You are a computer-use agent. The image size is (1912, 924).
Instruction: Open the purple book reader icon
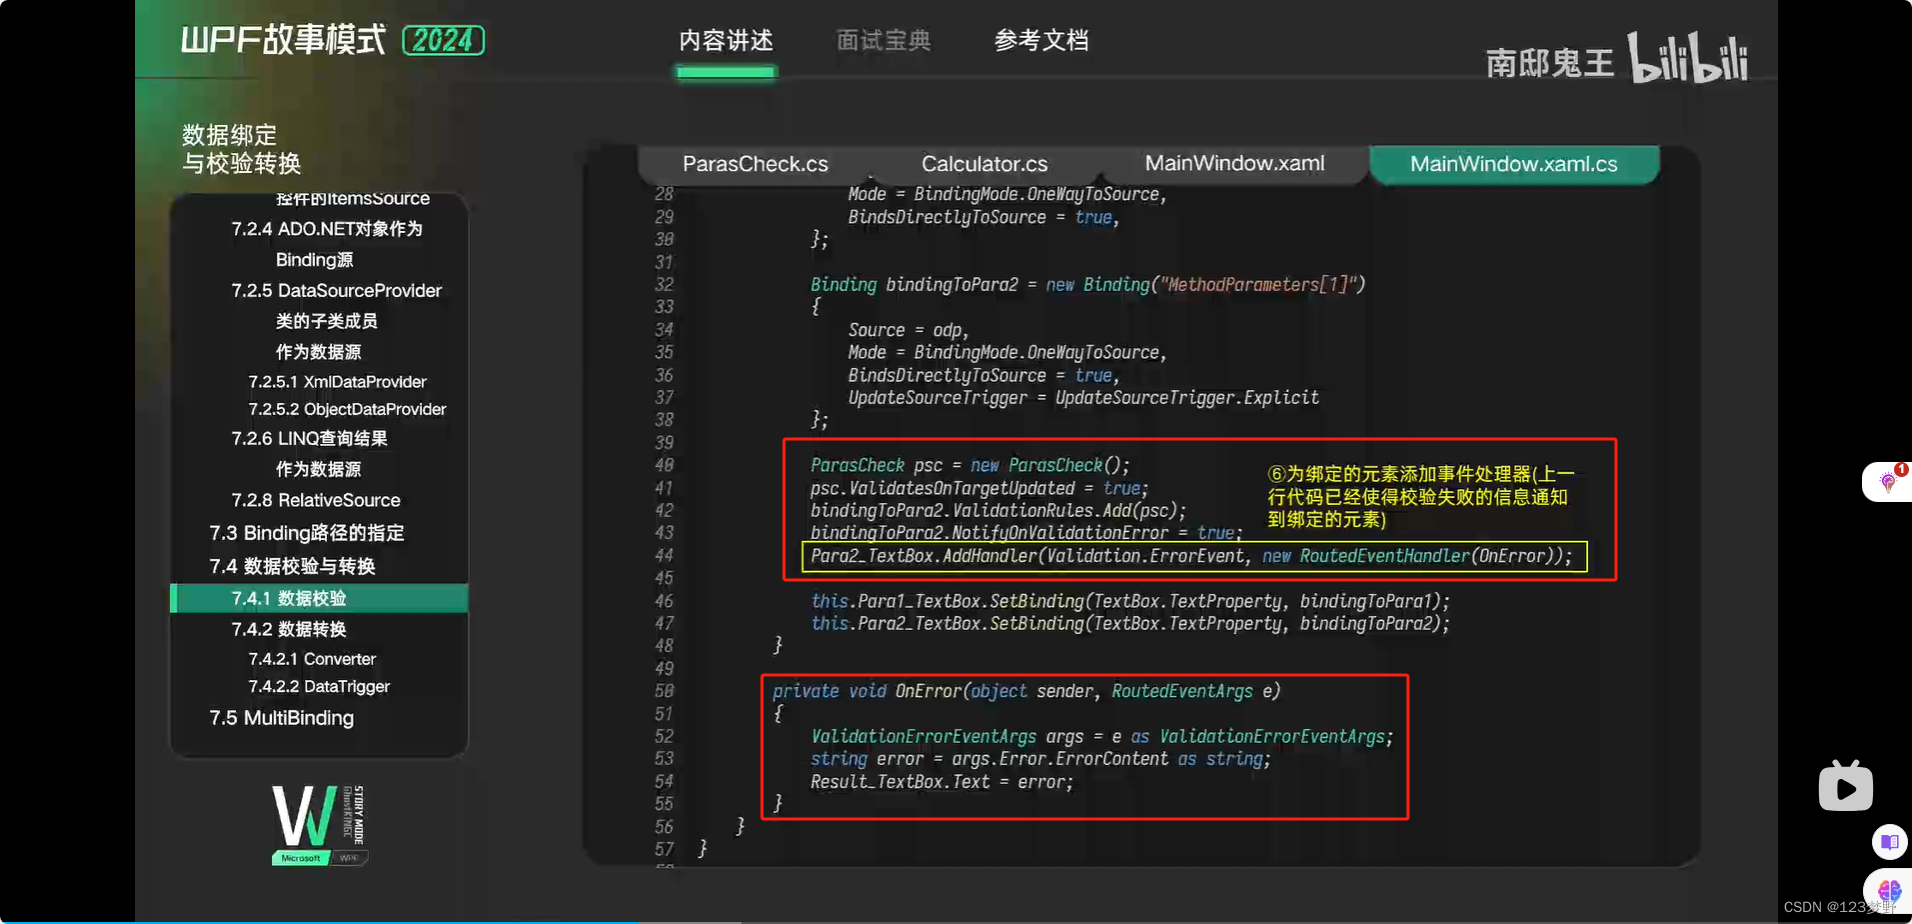1889,842
